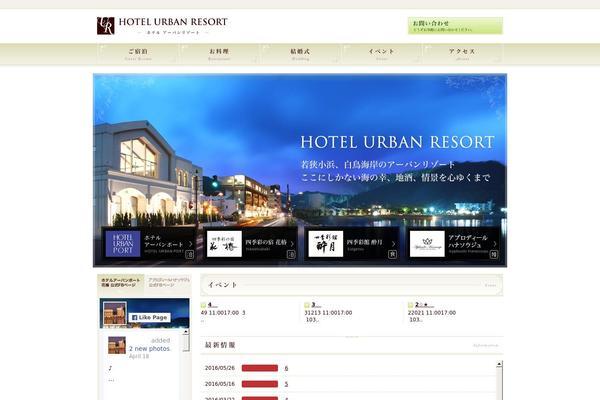600x400 pixels.
Task: Click the 泊 badge icon on 花椿 banner
Action: click(291, 255)
